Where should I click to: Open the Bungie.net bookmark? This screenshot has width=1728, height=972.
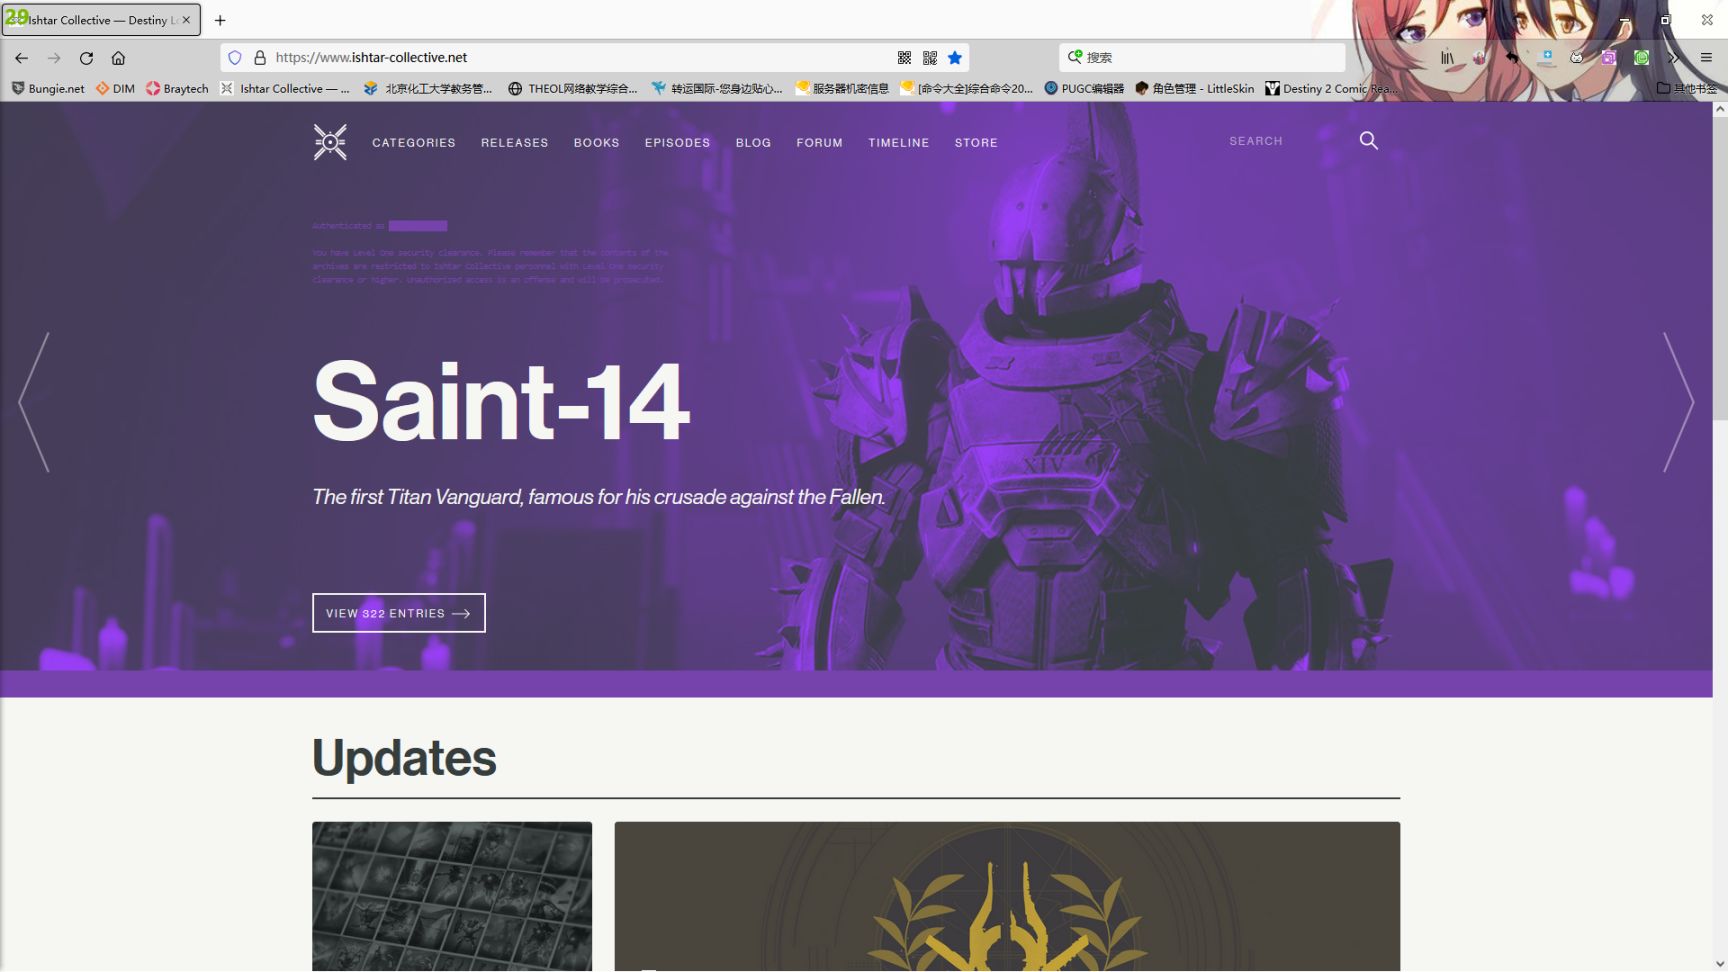point(48,88)
